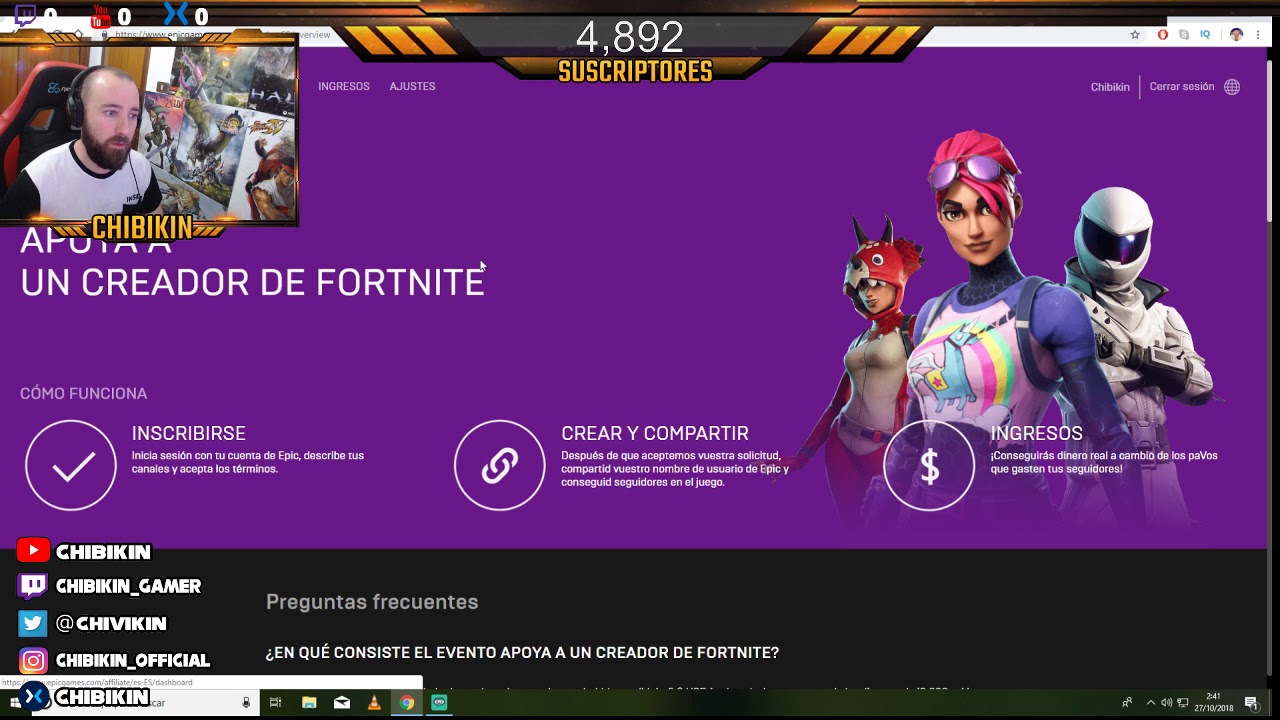Image resolution: width=1280 pixels, height=720 pixels.
Task: Open the AJUSTES menu item
Action: (x=412, y=86)
